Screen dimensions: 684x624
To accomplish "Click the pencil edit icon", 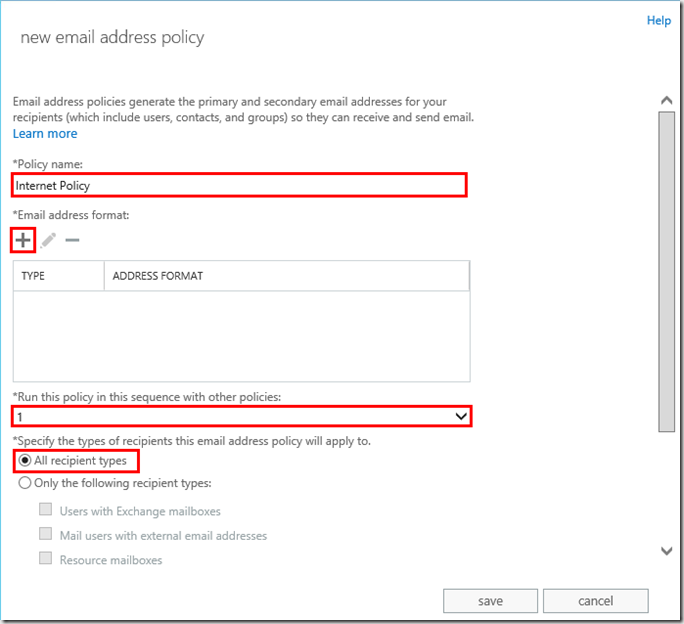I will [x=48, y=240].
